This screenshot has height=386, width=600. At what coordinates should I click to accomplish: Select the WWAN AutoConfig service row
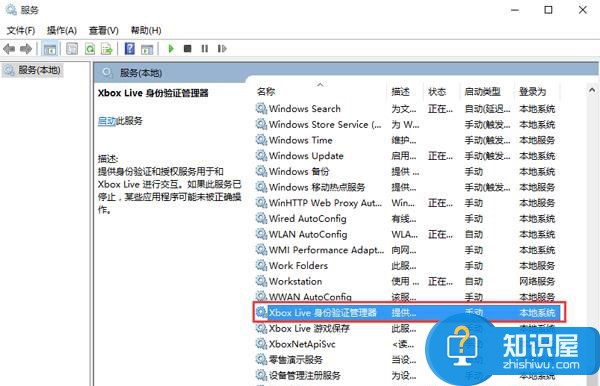pyautogui.click(x=407, y=296)
